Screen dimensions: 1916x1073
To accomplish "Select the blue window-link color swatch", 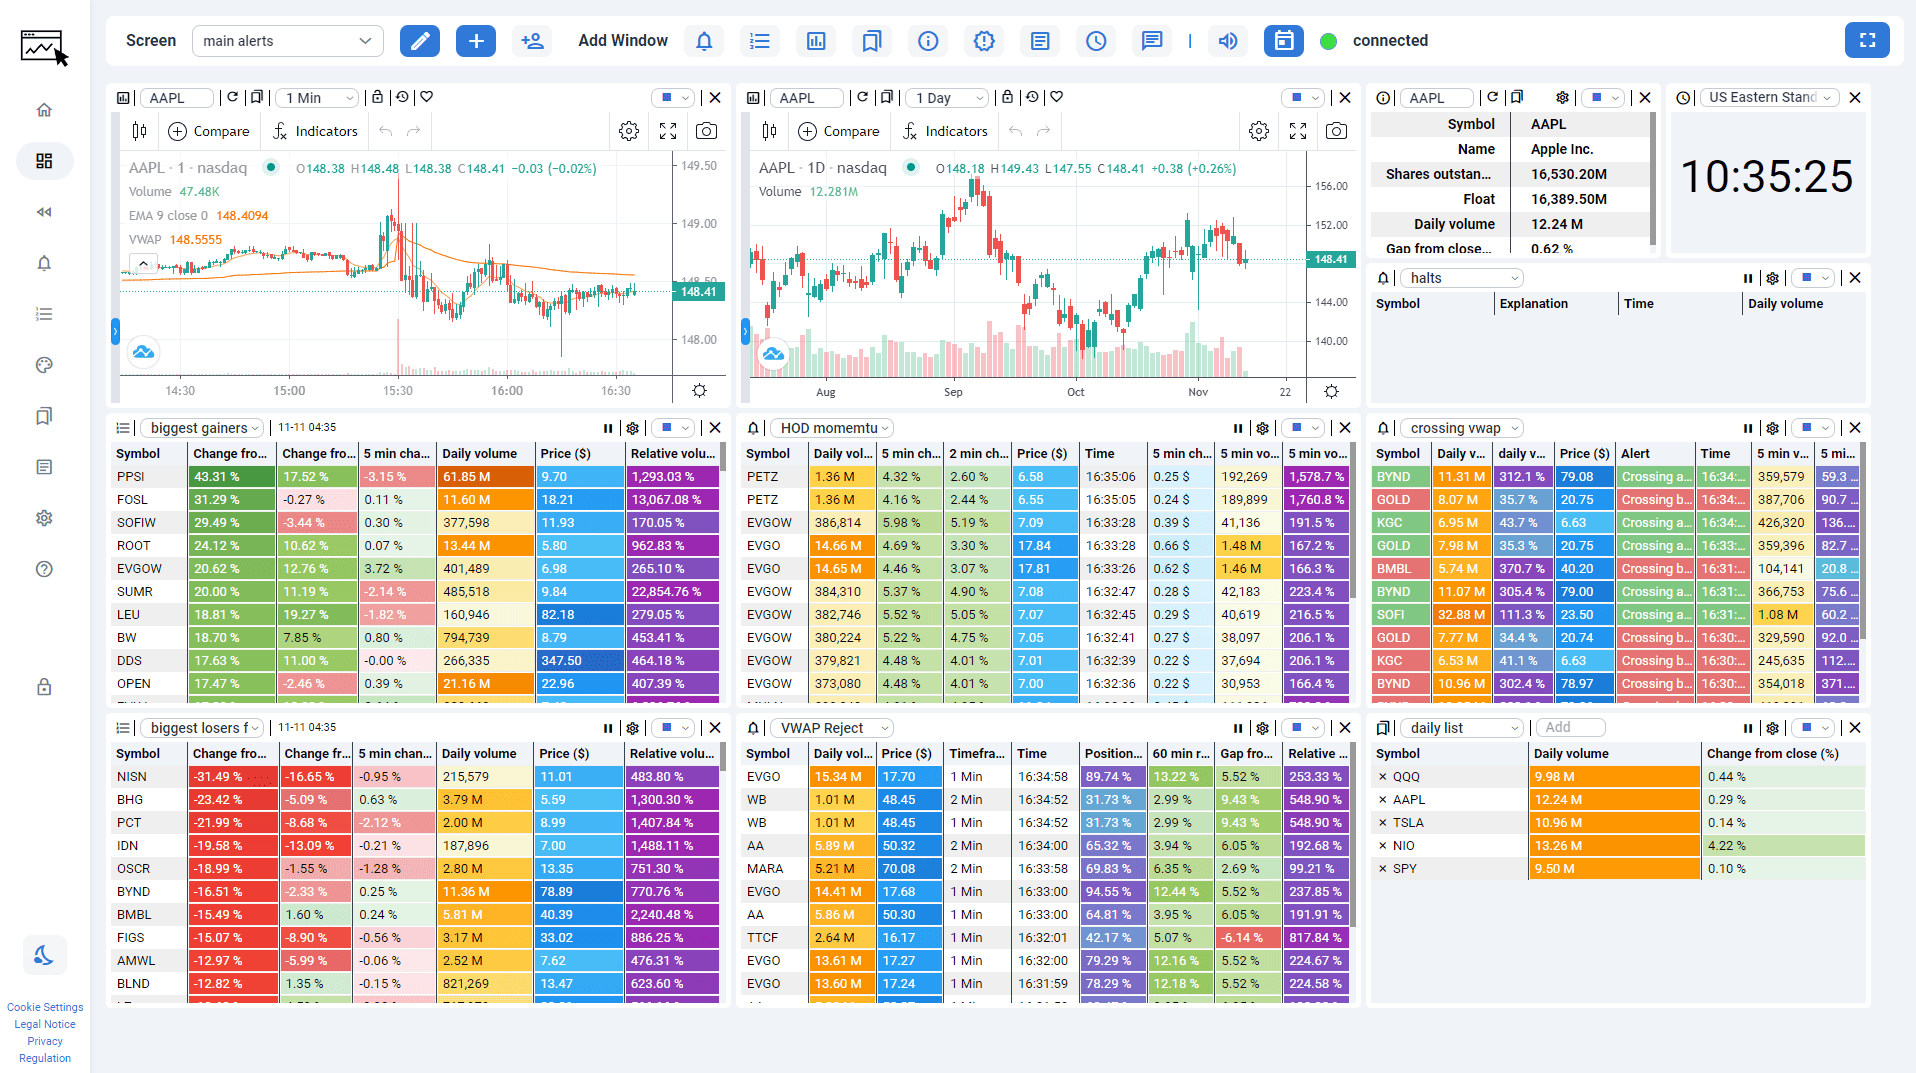I will (667, 97).
